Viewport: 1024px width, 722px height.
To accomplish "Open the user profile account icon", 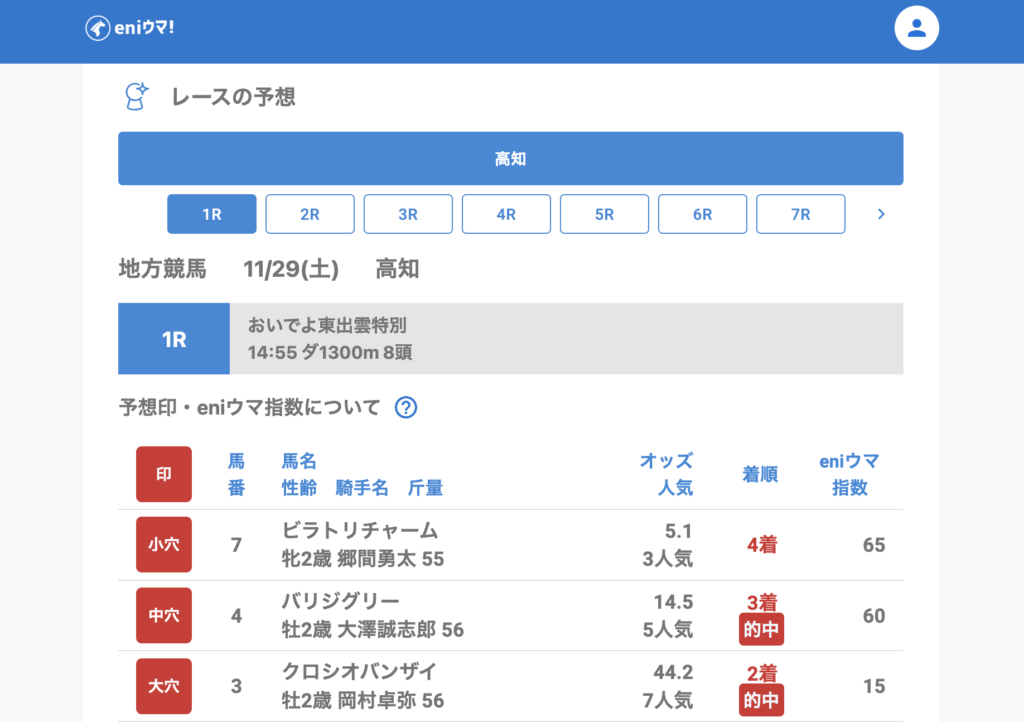I will 916,29.
